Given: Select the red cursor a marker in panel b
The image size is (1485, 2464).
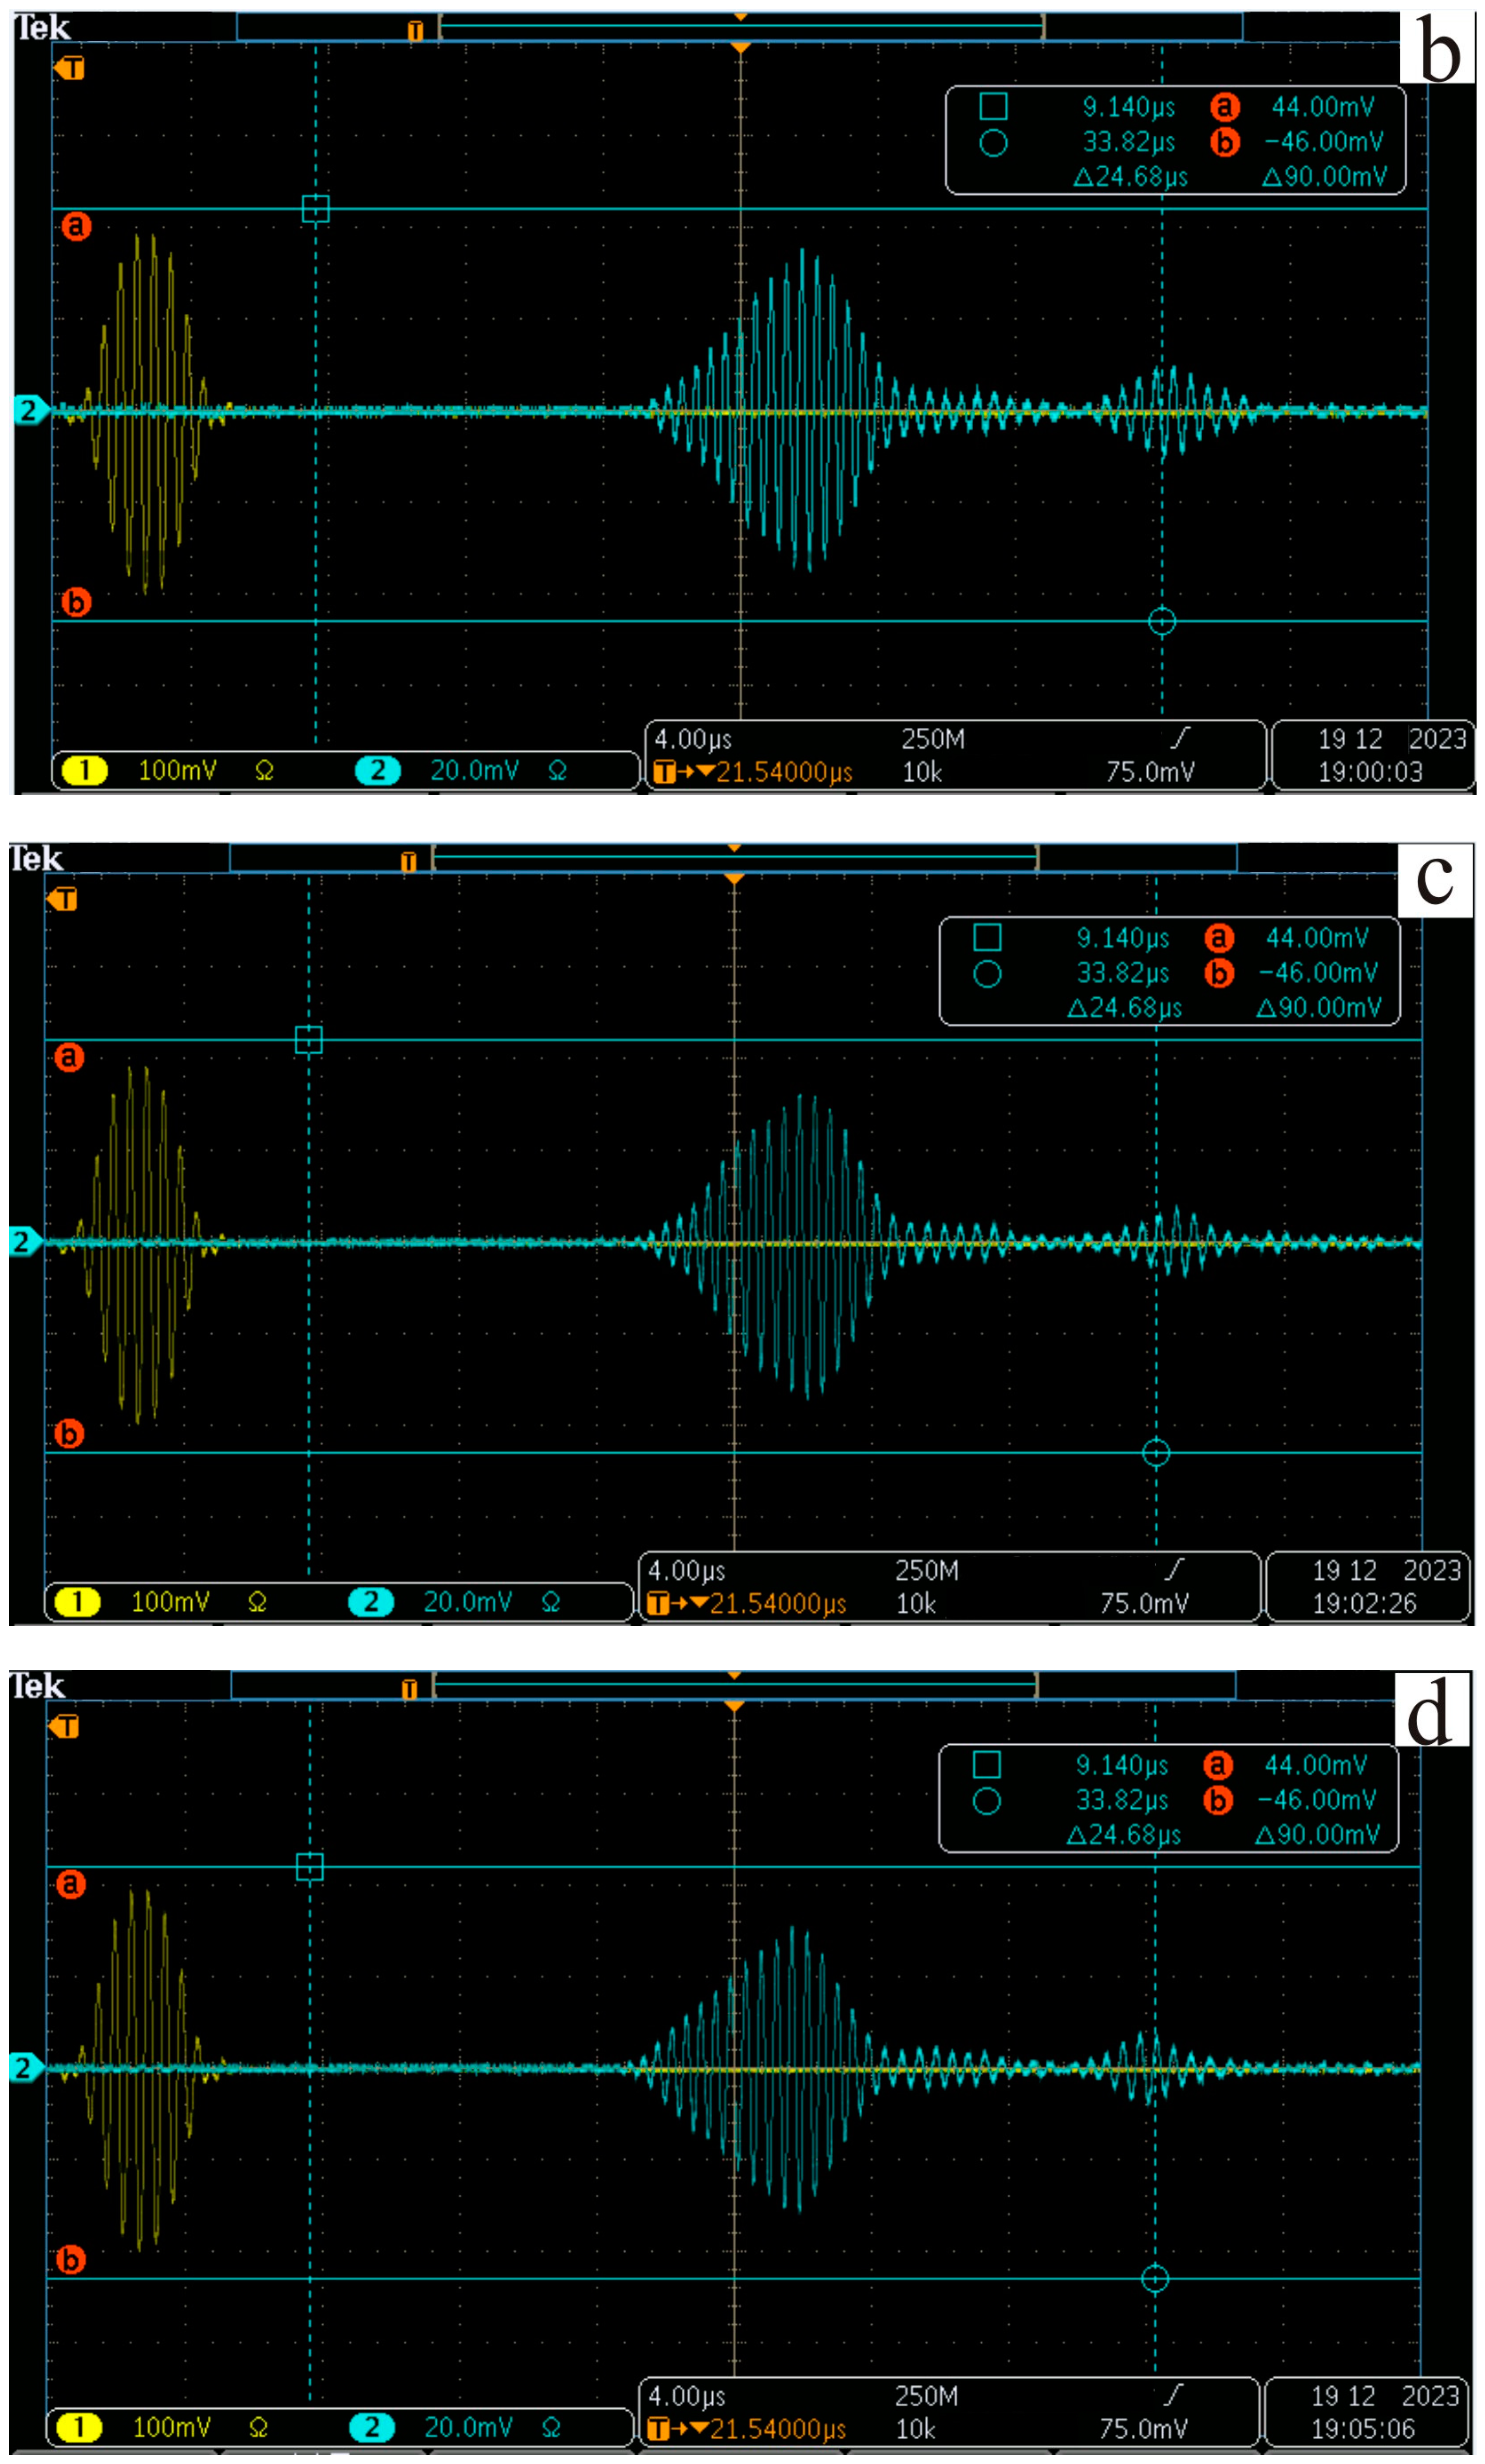Looking at the screenshot, I should pyautogui.click(x=76, y=226).
